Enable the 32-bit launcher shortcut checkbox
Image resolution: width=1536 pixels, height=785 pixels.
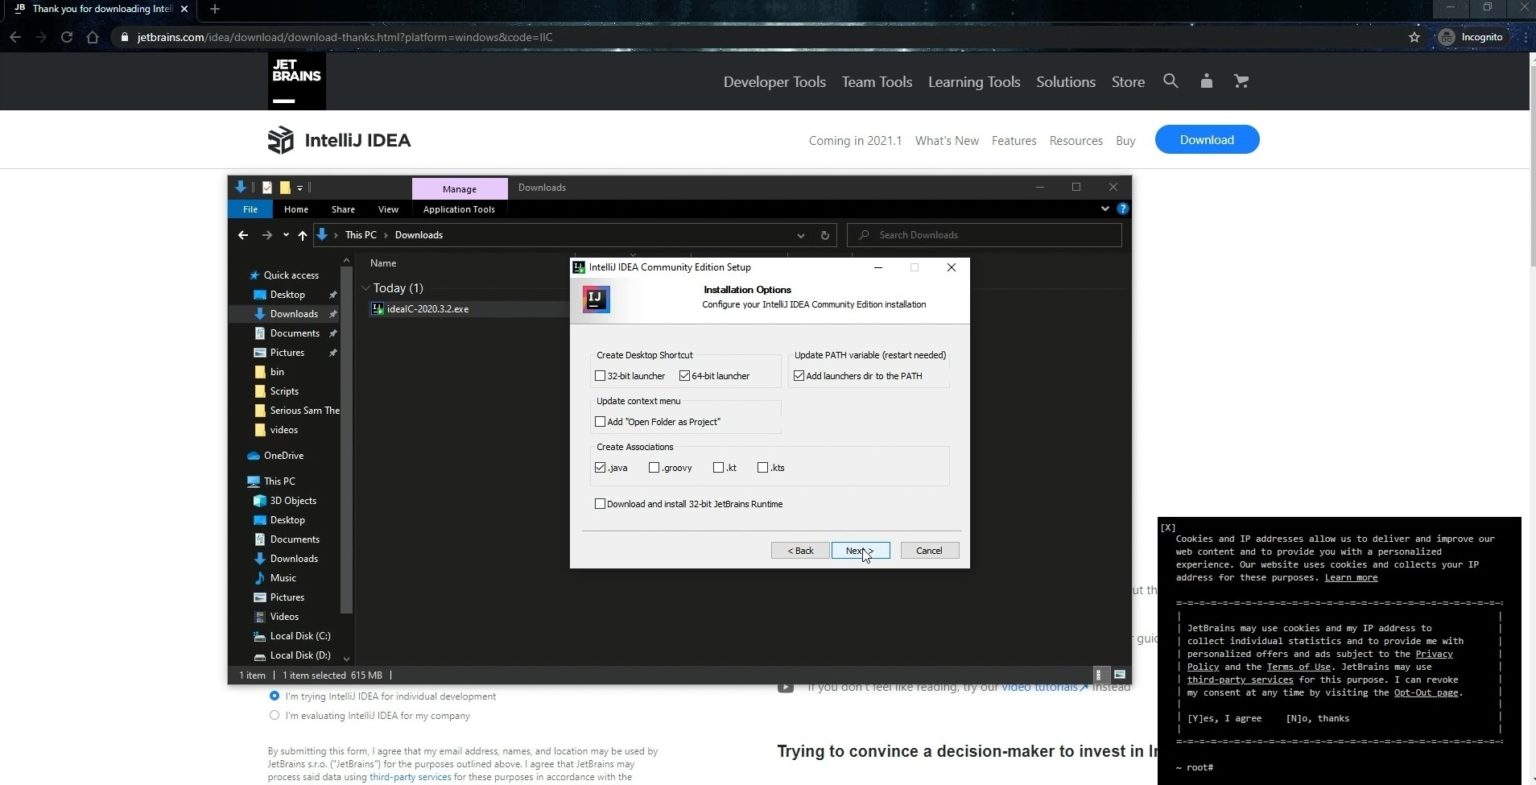(x=600, y=376)
